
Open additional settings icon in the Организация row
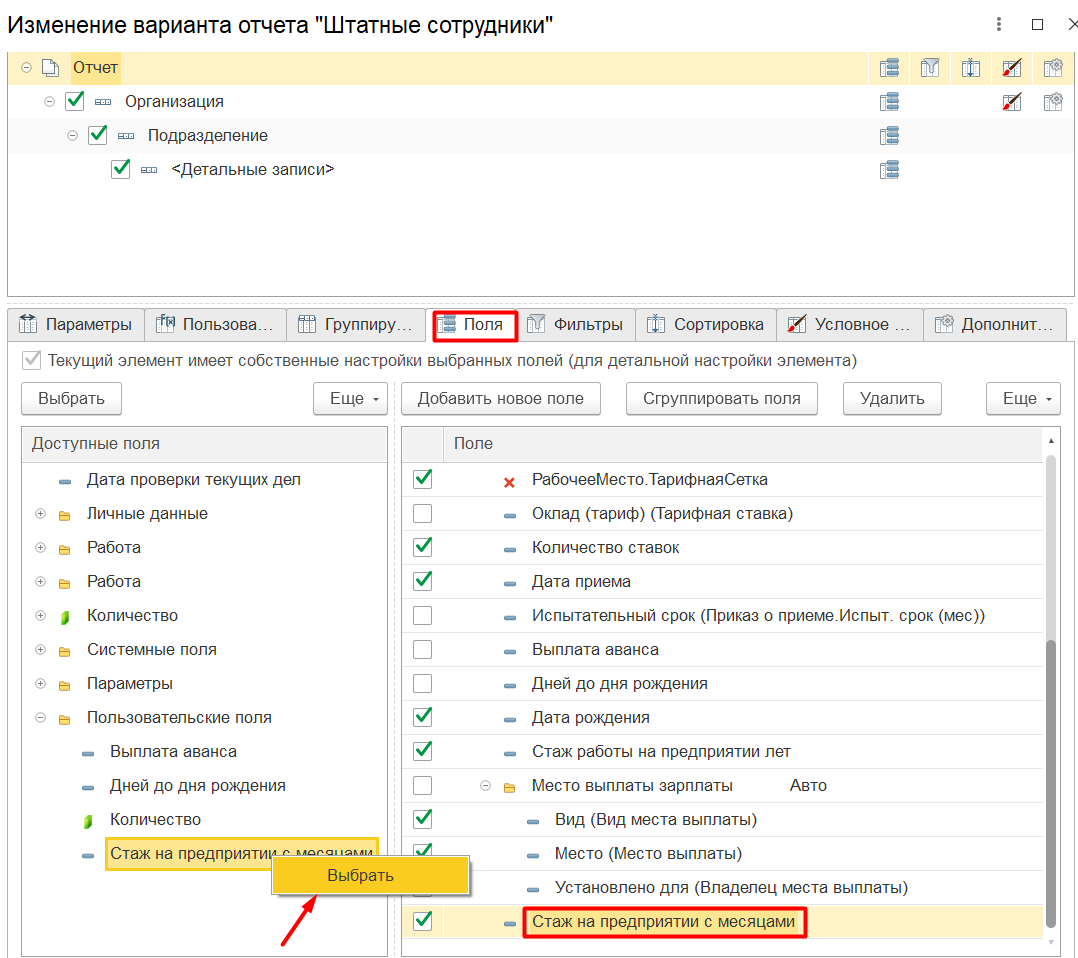(x=1053, y=102)
